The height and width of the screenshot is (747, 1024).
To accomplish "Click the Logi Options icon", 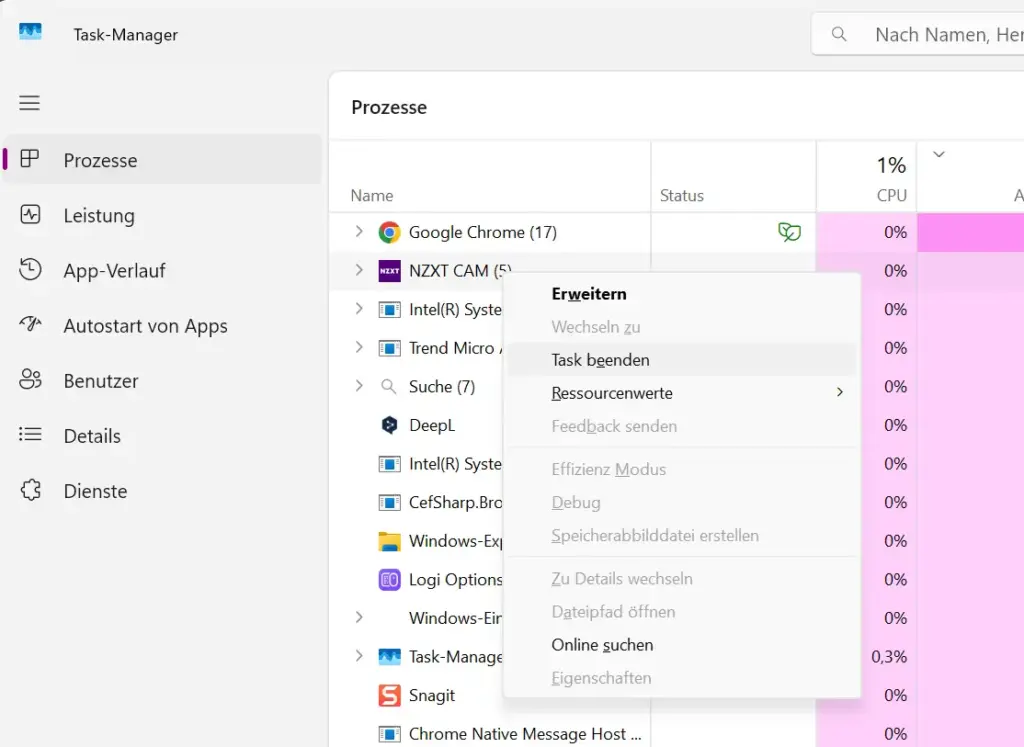I will (x=389, y=579).
